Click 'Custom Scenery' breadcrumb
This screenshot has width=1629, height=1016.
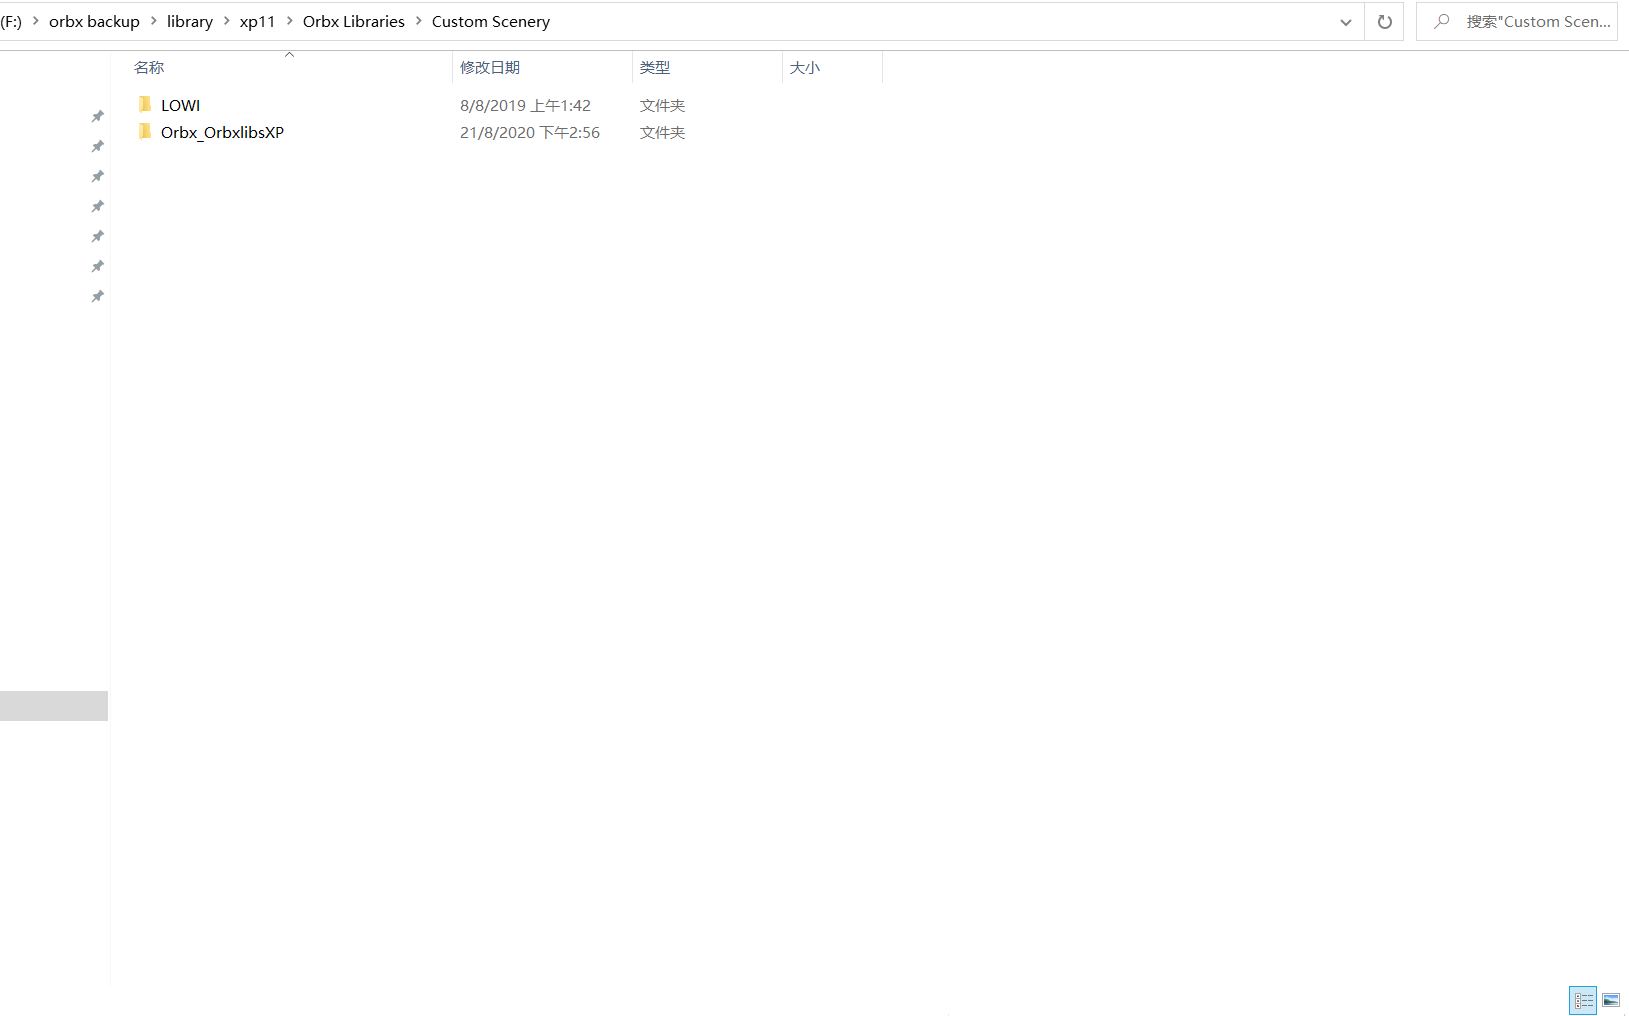click(x=491, y=22)
